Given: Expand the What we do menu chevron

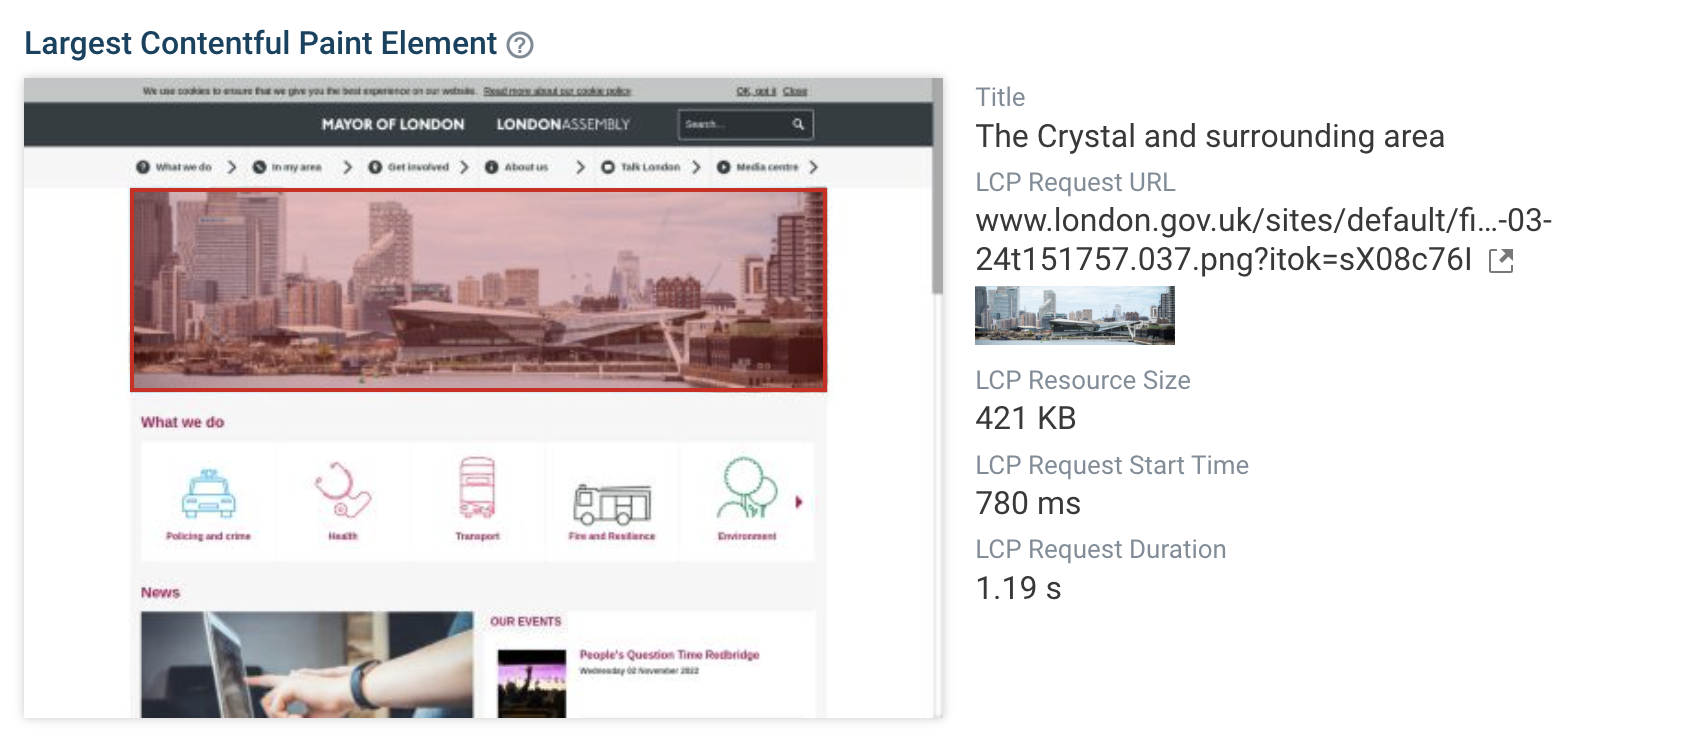Looking at the screenshot, I should 232,167.
